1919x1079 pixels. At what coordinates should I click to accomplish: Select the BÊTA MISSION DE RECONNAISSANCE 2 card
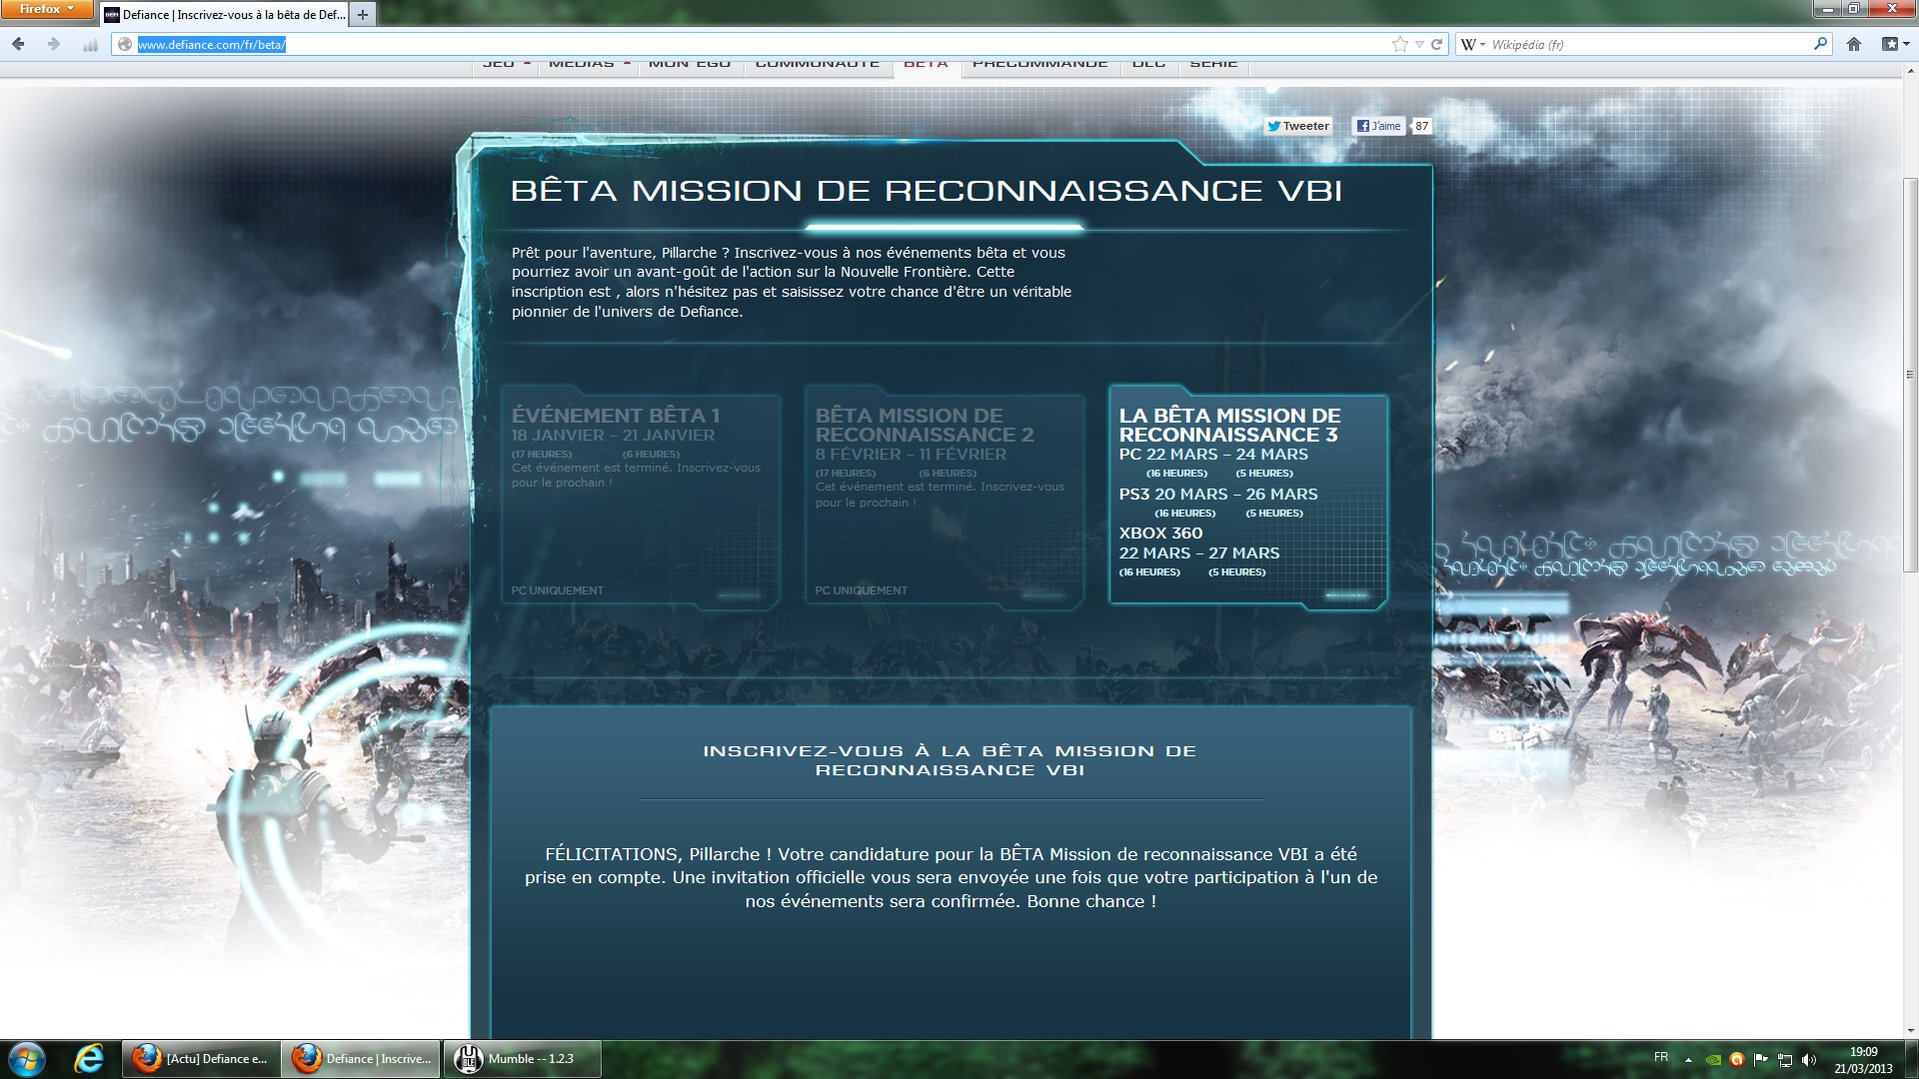pos(944,497)
